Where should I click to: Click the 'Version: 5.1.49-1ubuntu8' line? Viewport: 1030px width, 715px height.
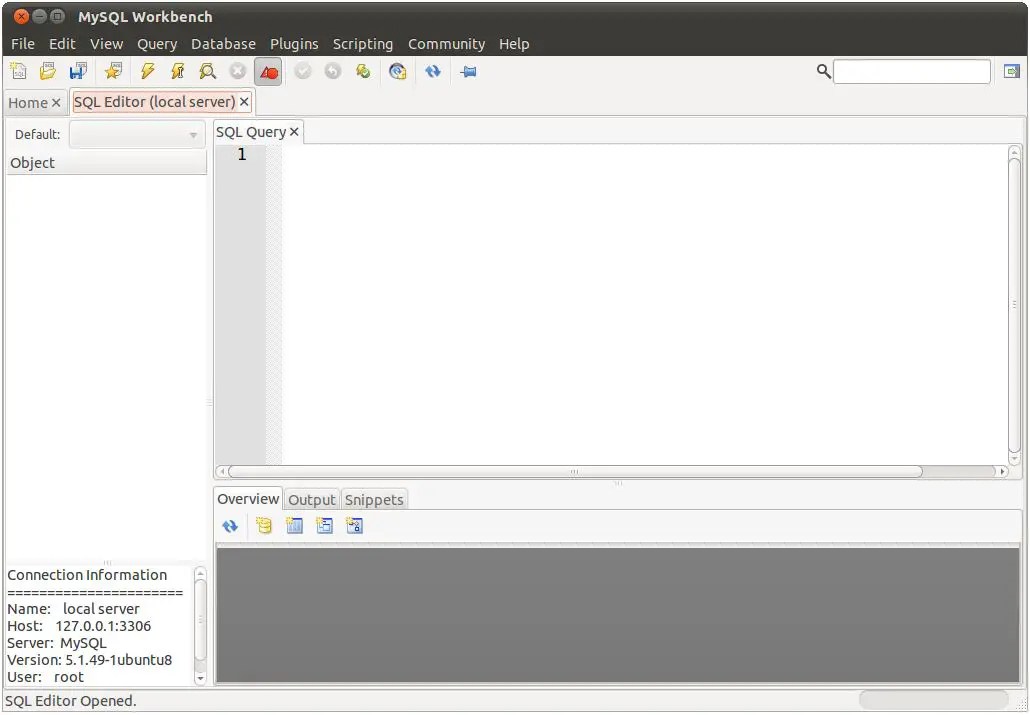tap(89, 660)
